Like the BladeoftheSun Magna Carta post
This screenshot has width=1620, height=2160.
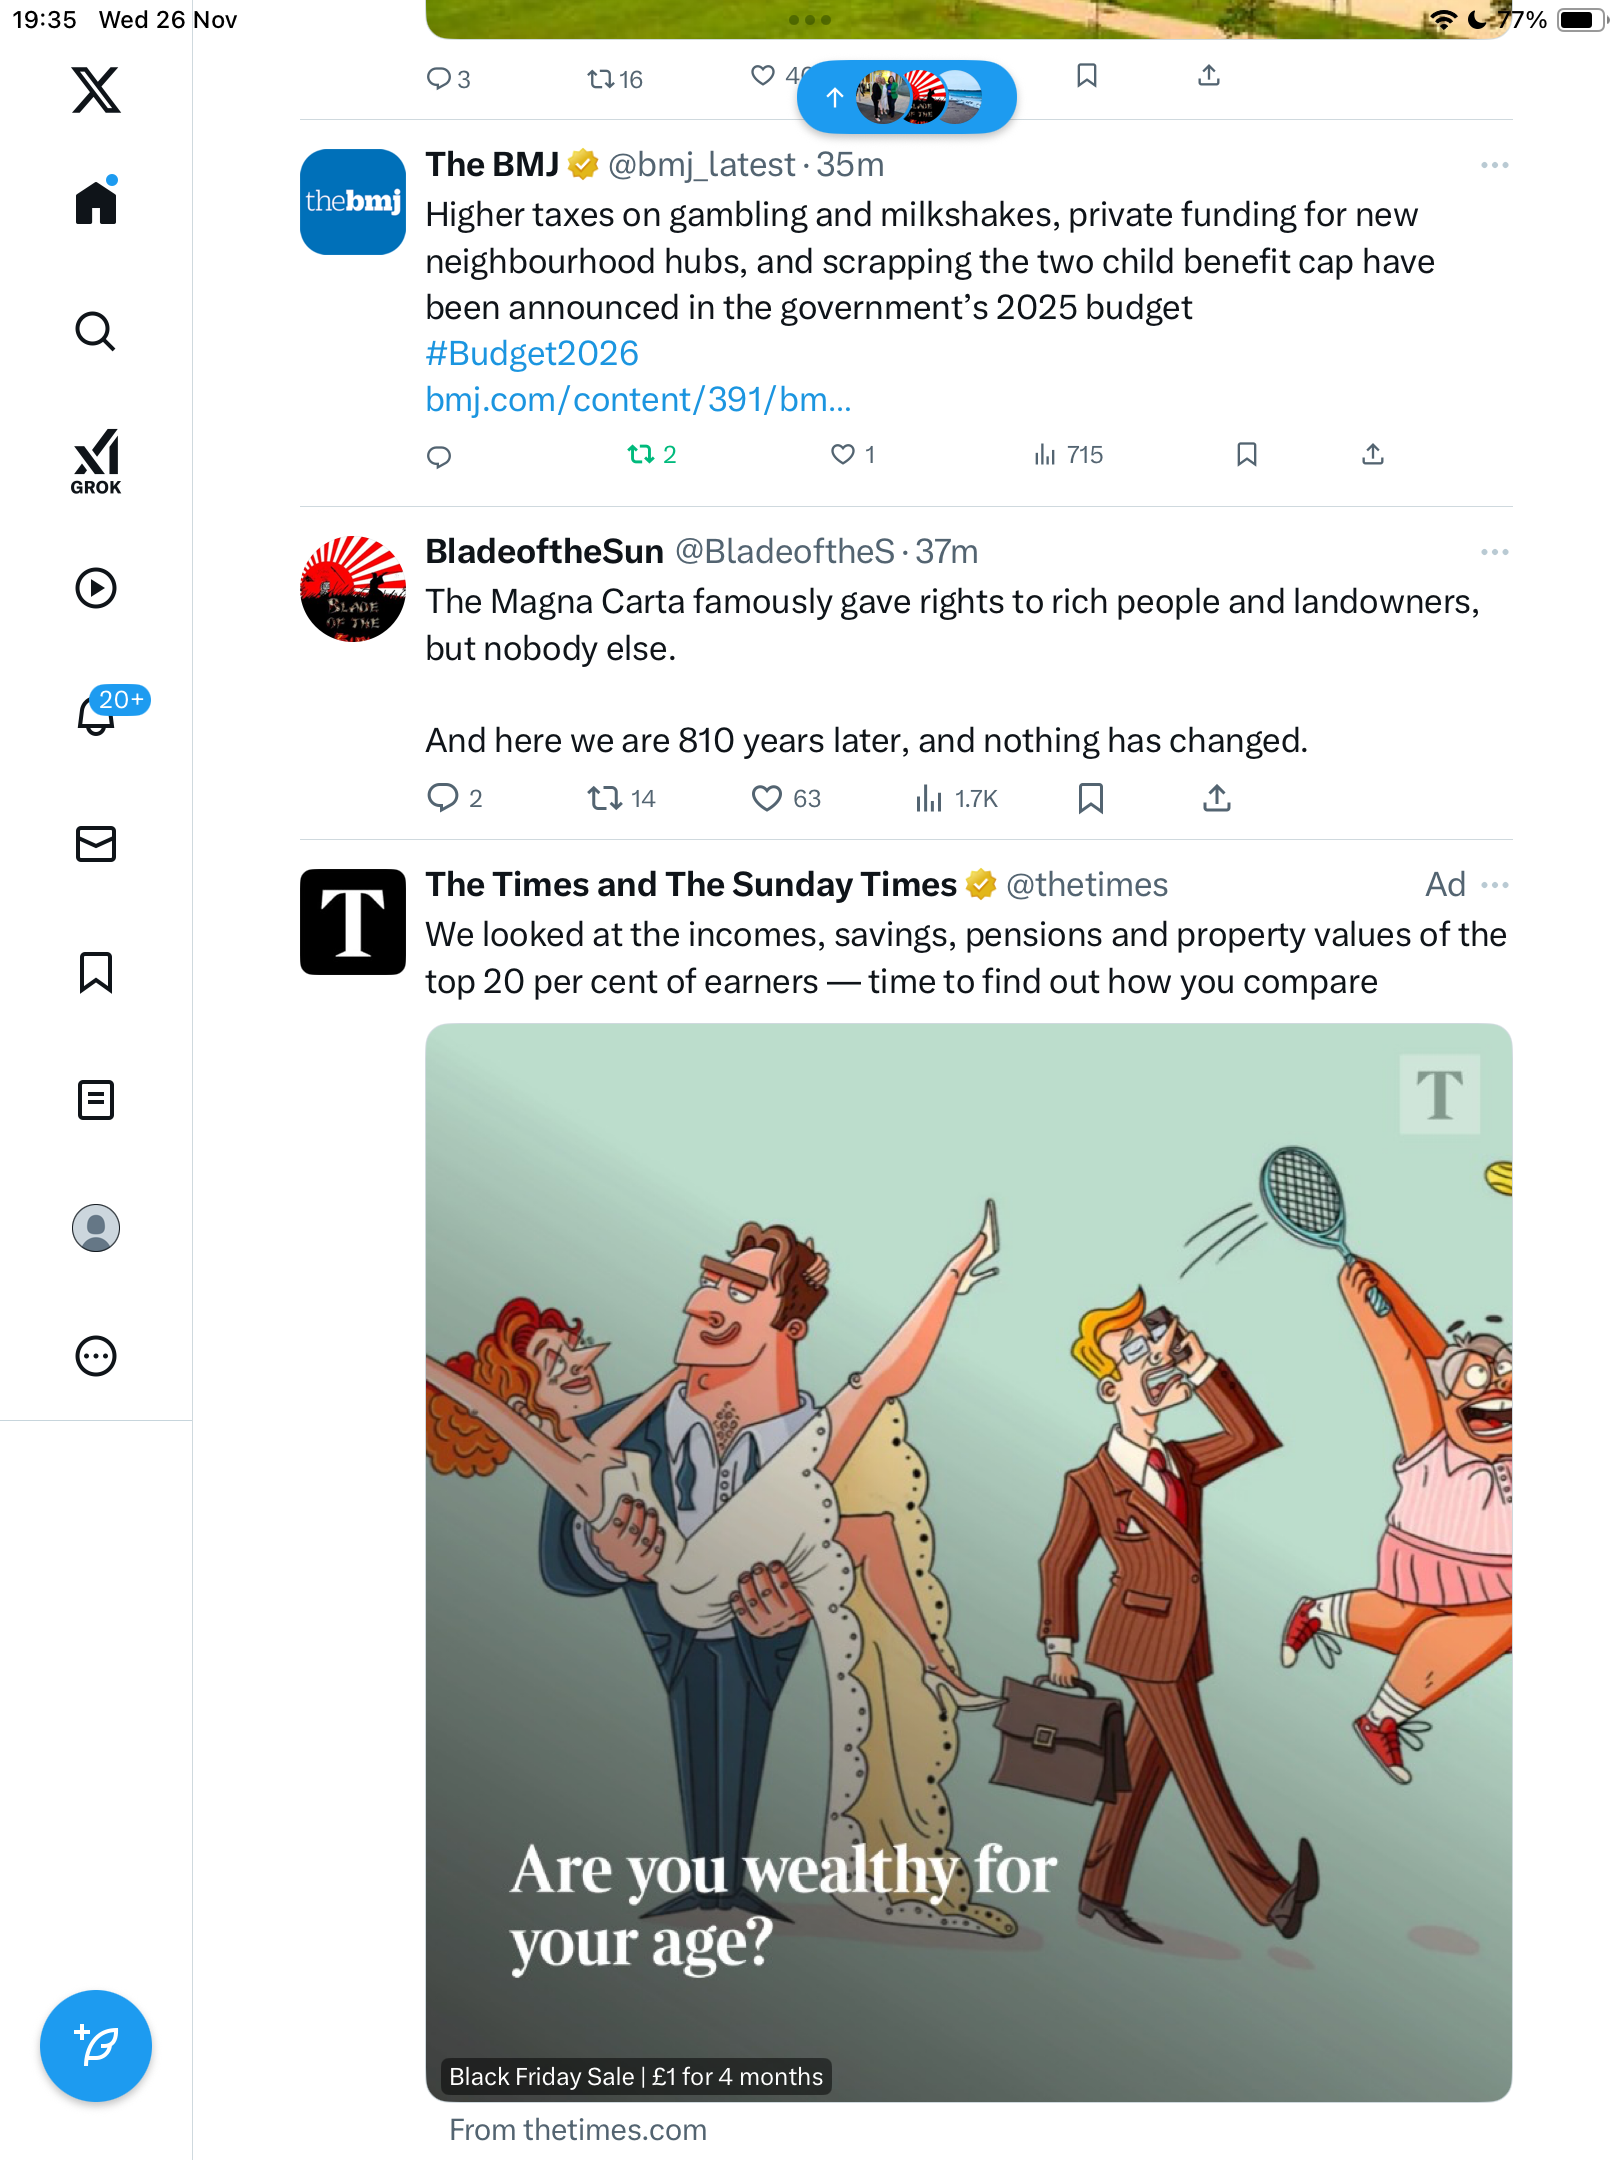coord(766,798)
